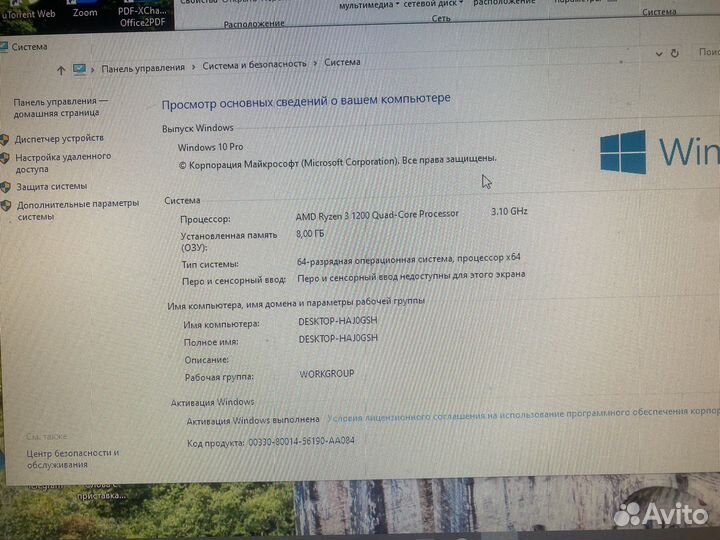Expand chevron after Панель управления breadcrumb
The height and width of the screenshot is (540, 720).
(193, 67)
